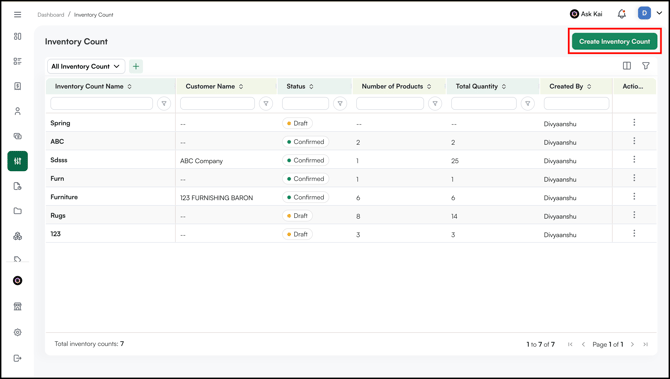This screenshot has height=379, width=670.
Task: Open the table filter funnel icon
Action: [646, 66]
